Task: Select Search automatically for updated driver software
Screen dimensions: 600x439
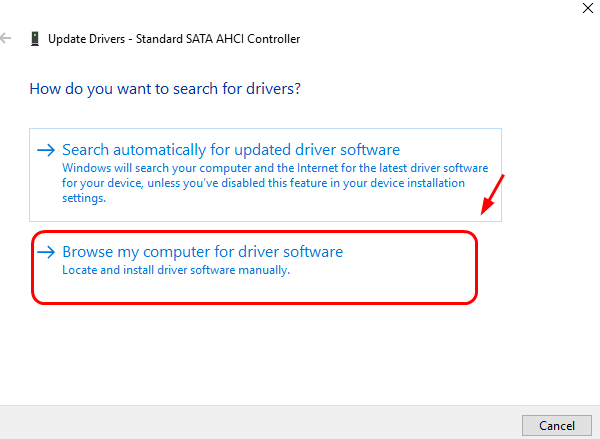Action: tap(230, 150)
